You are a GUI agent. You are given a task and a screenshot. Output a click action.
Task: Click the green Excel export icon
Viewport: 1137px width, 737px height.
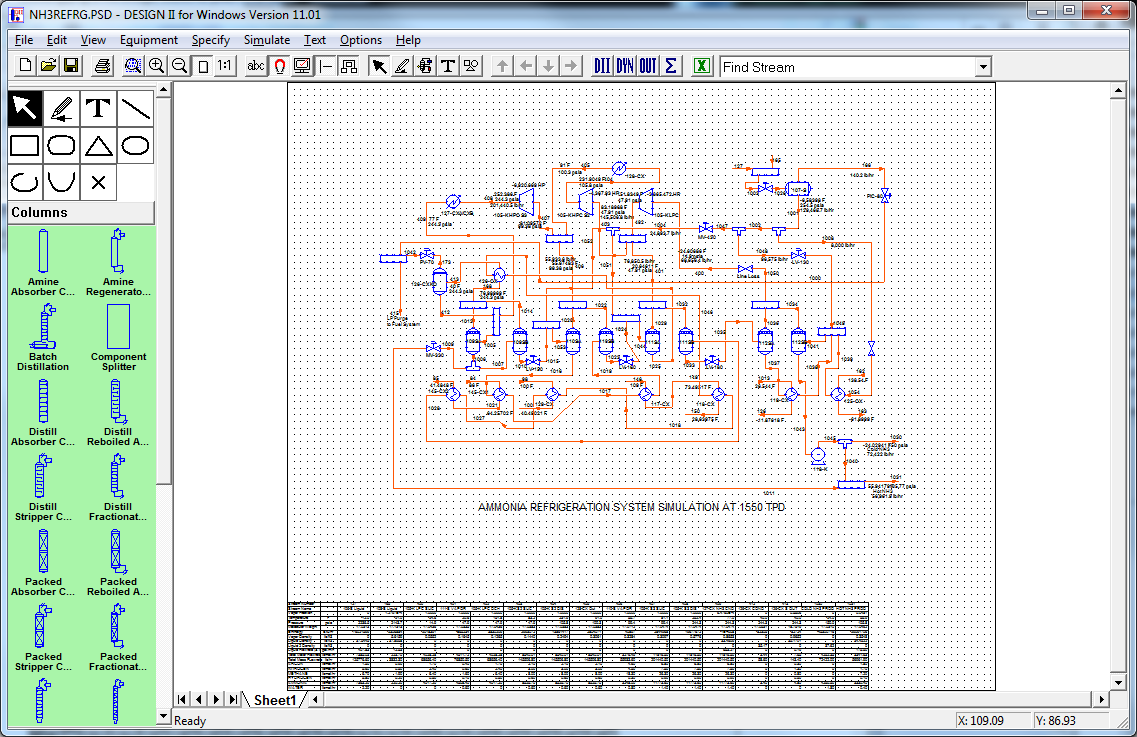coord(701,66)
